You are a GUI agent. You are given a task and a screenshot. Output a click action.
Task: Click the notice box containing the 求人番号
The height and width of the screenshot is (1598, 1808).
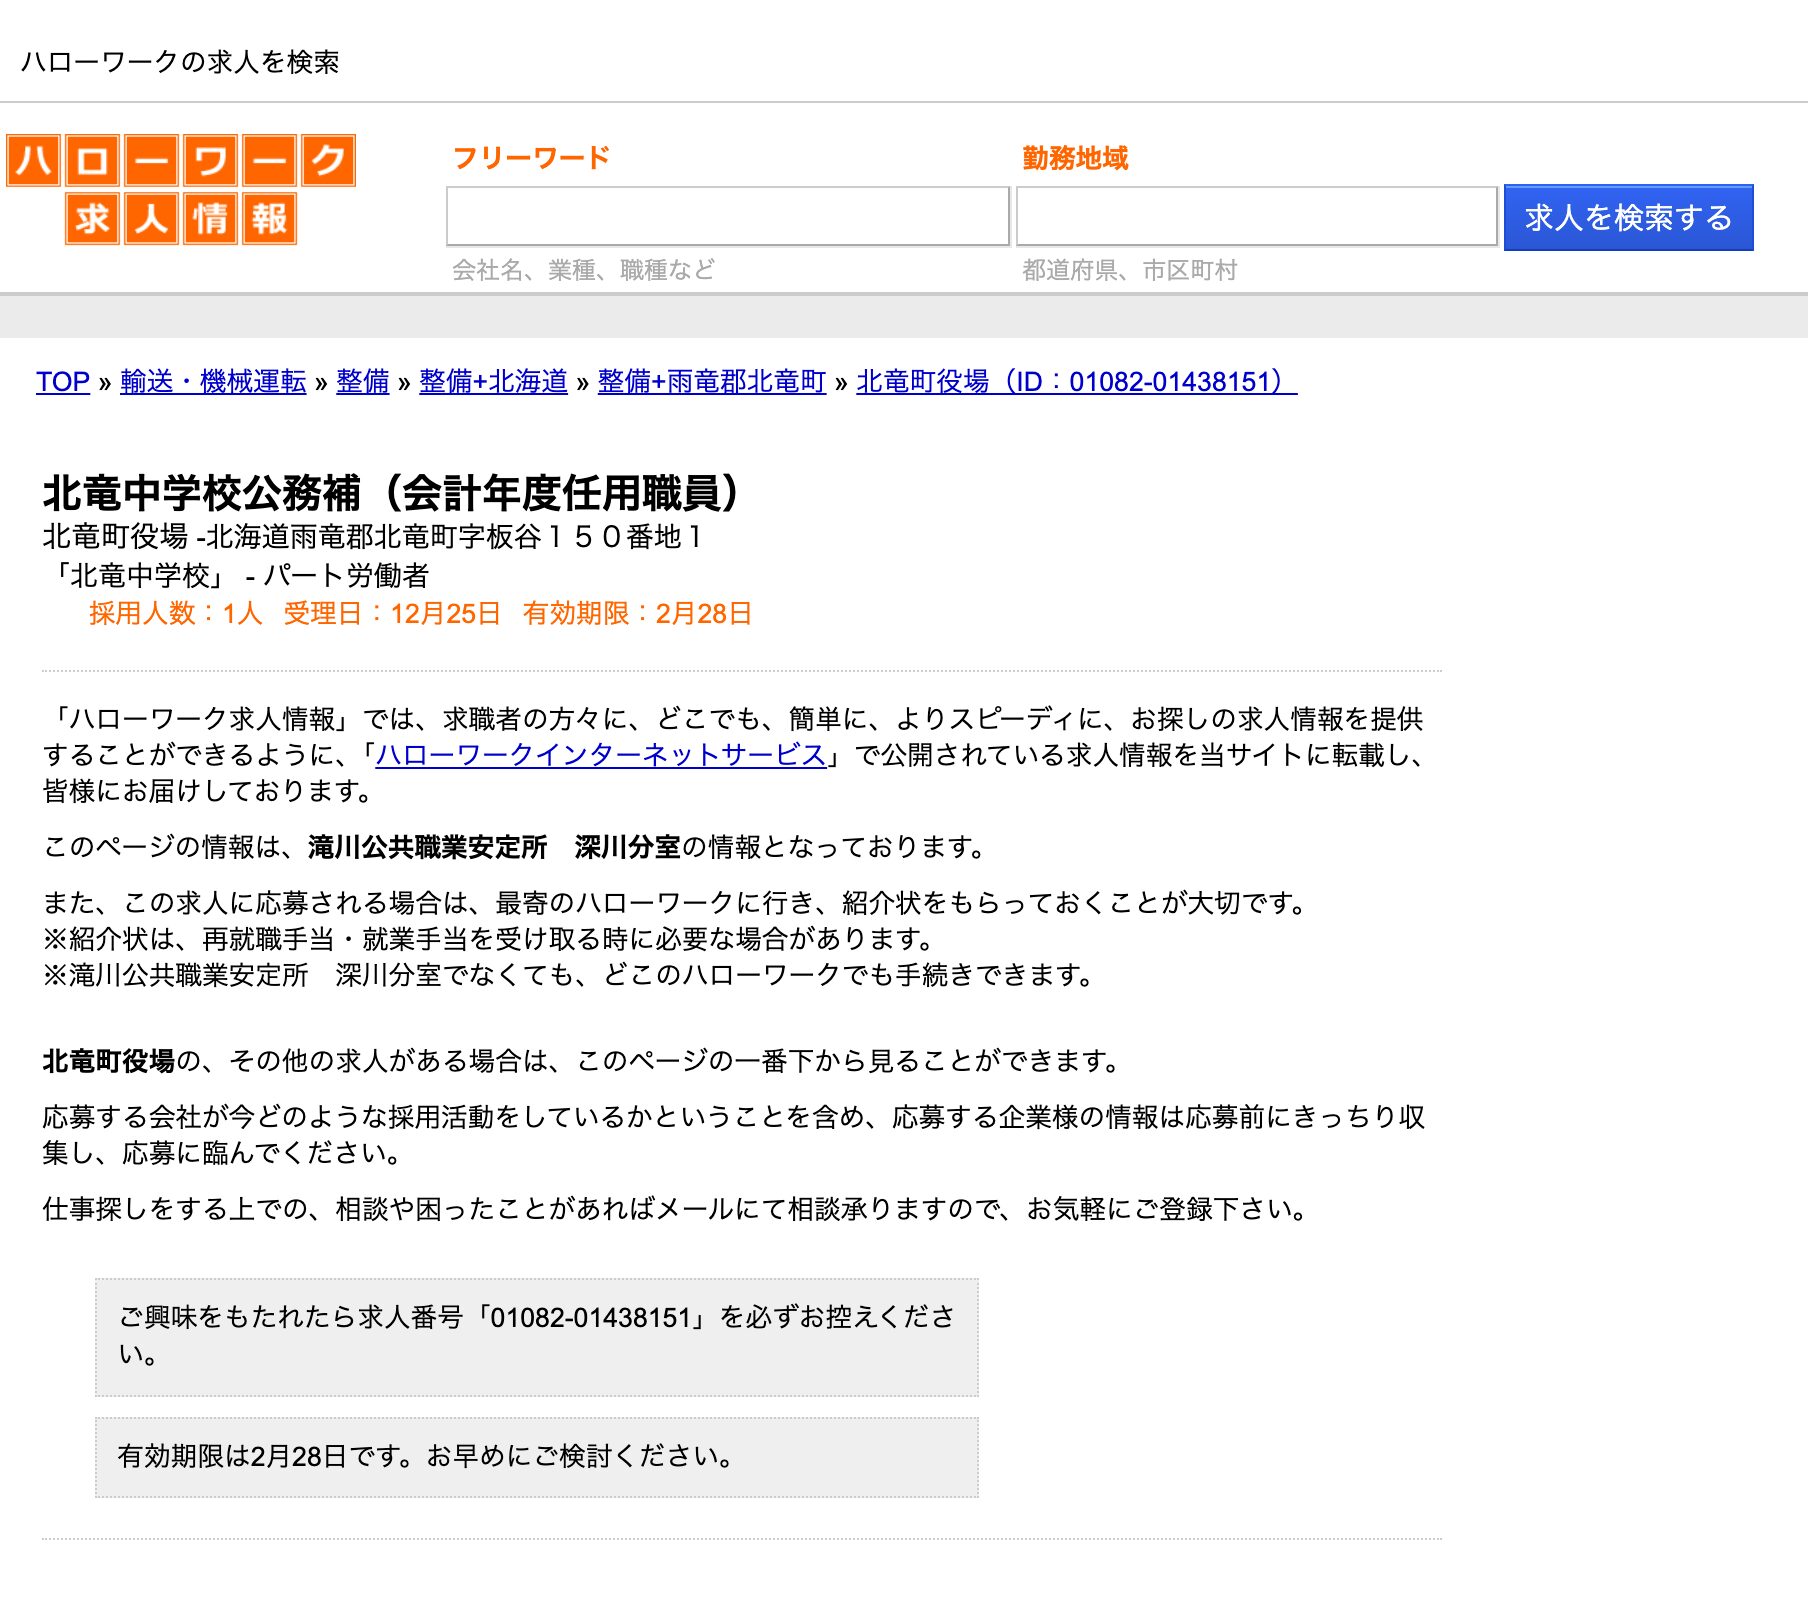(x=536, y=1336)
